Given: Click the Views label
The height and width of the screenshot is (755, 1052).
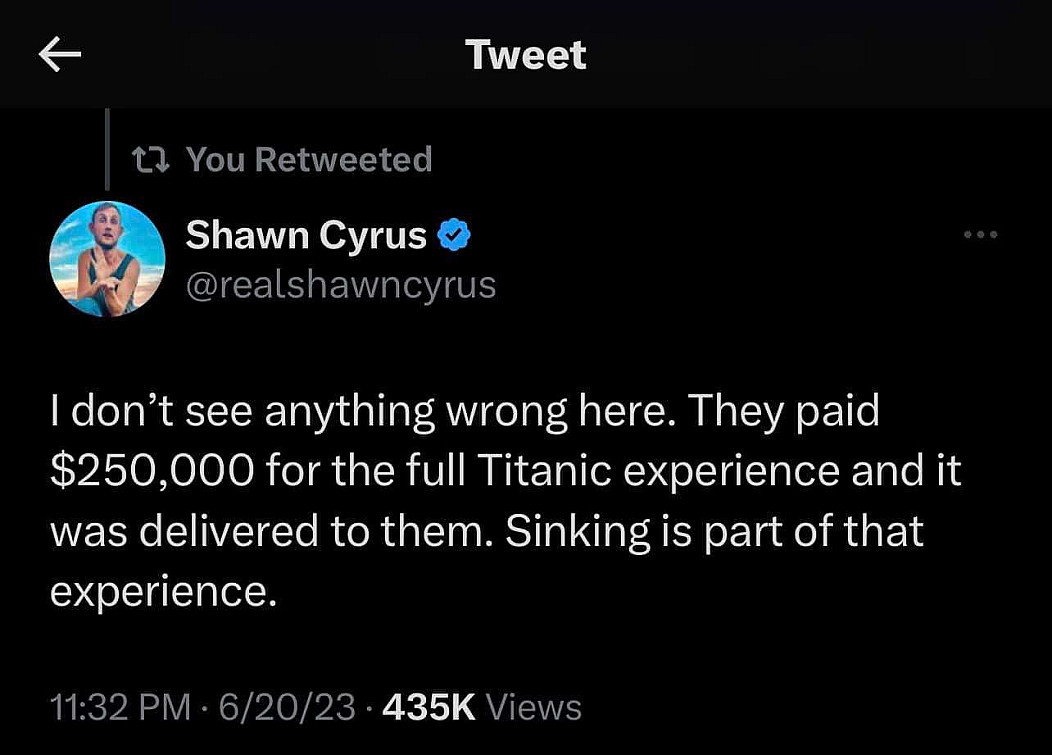Looking at the screenshot, I should coord(533,707).
